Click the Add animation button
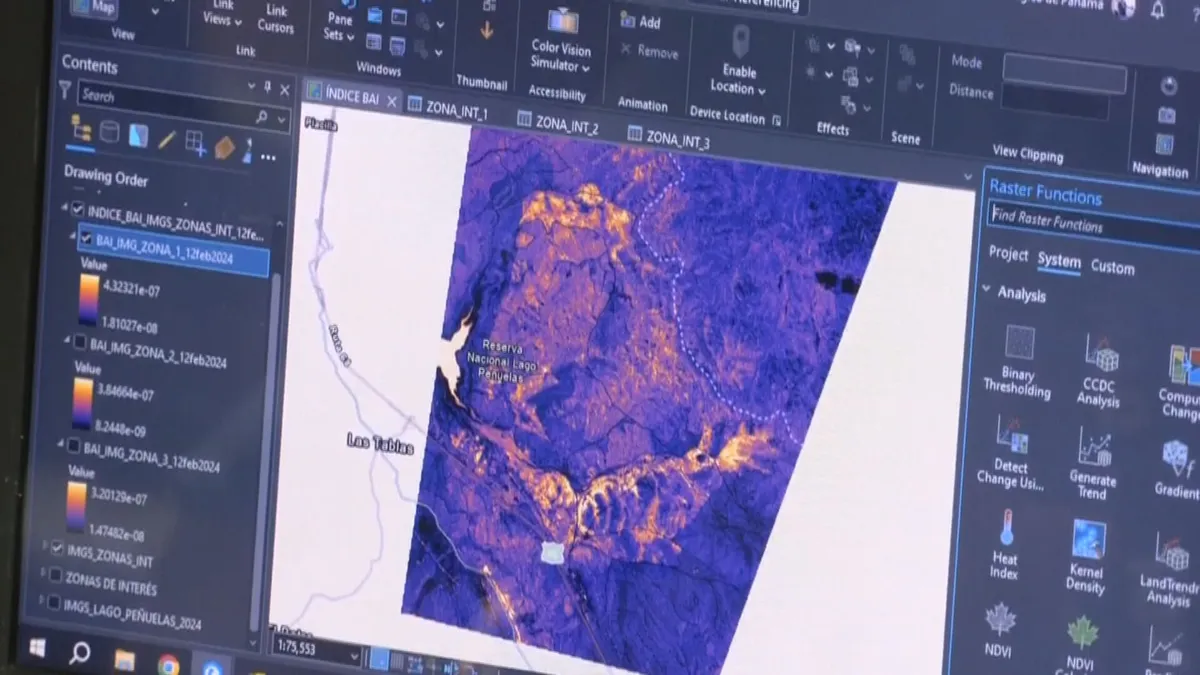Screen dimensions: 1200x675 pyautogui.click(x=640, y=21)
